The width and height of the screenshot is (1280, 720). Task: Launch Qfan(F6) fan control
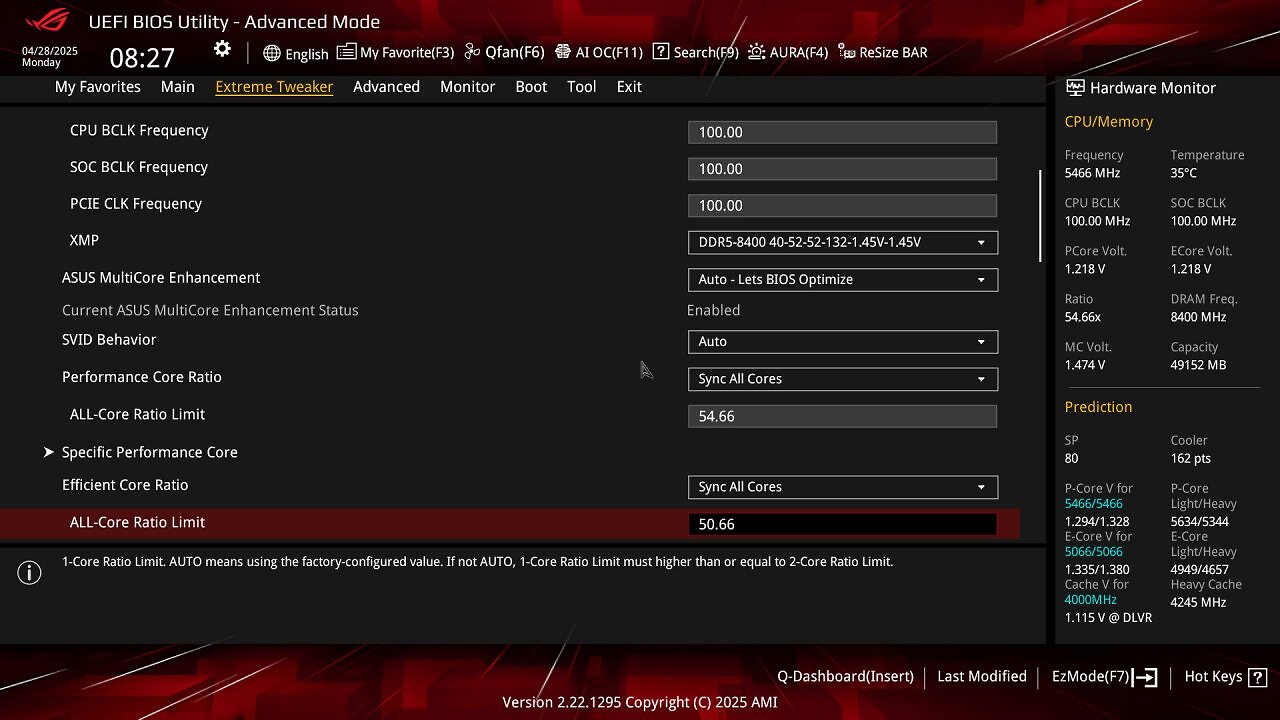point(505,52)
